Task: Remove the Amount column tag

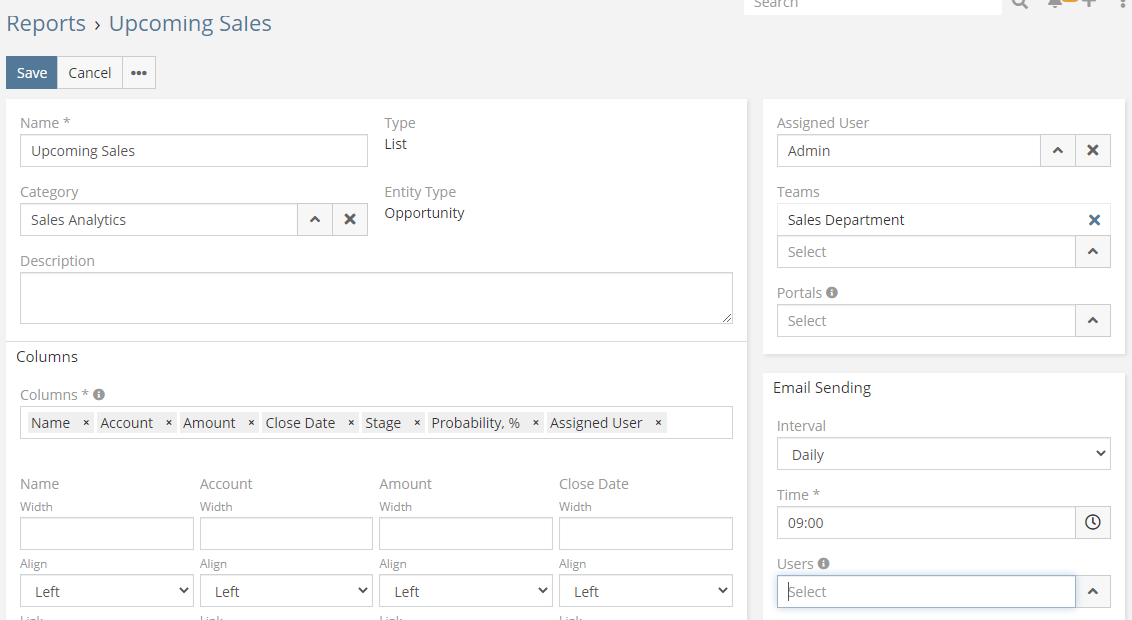Action: click(x=251, y=423)
